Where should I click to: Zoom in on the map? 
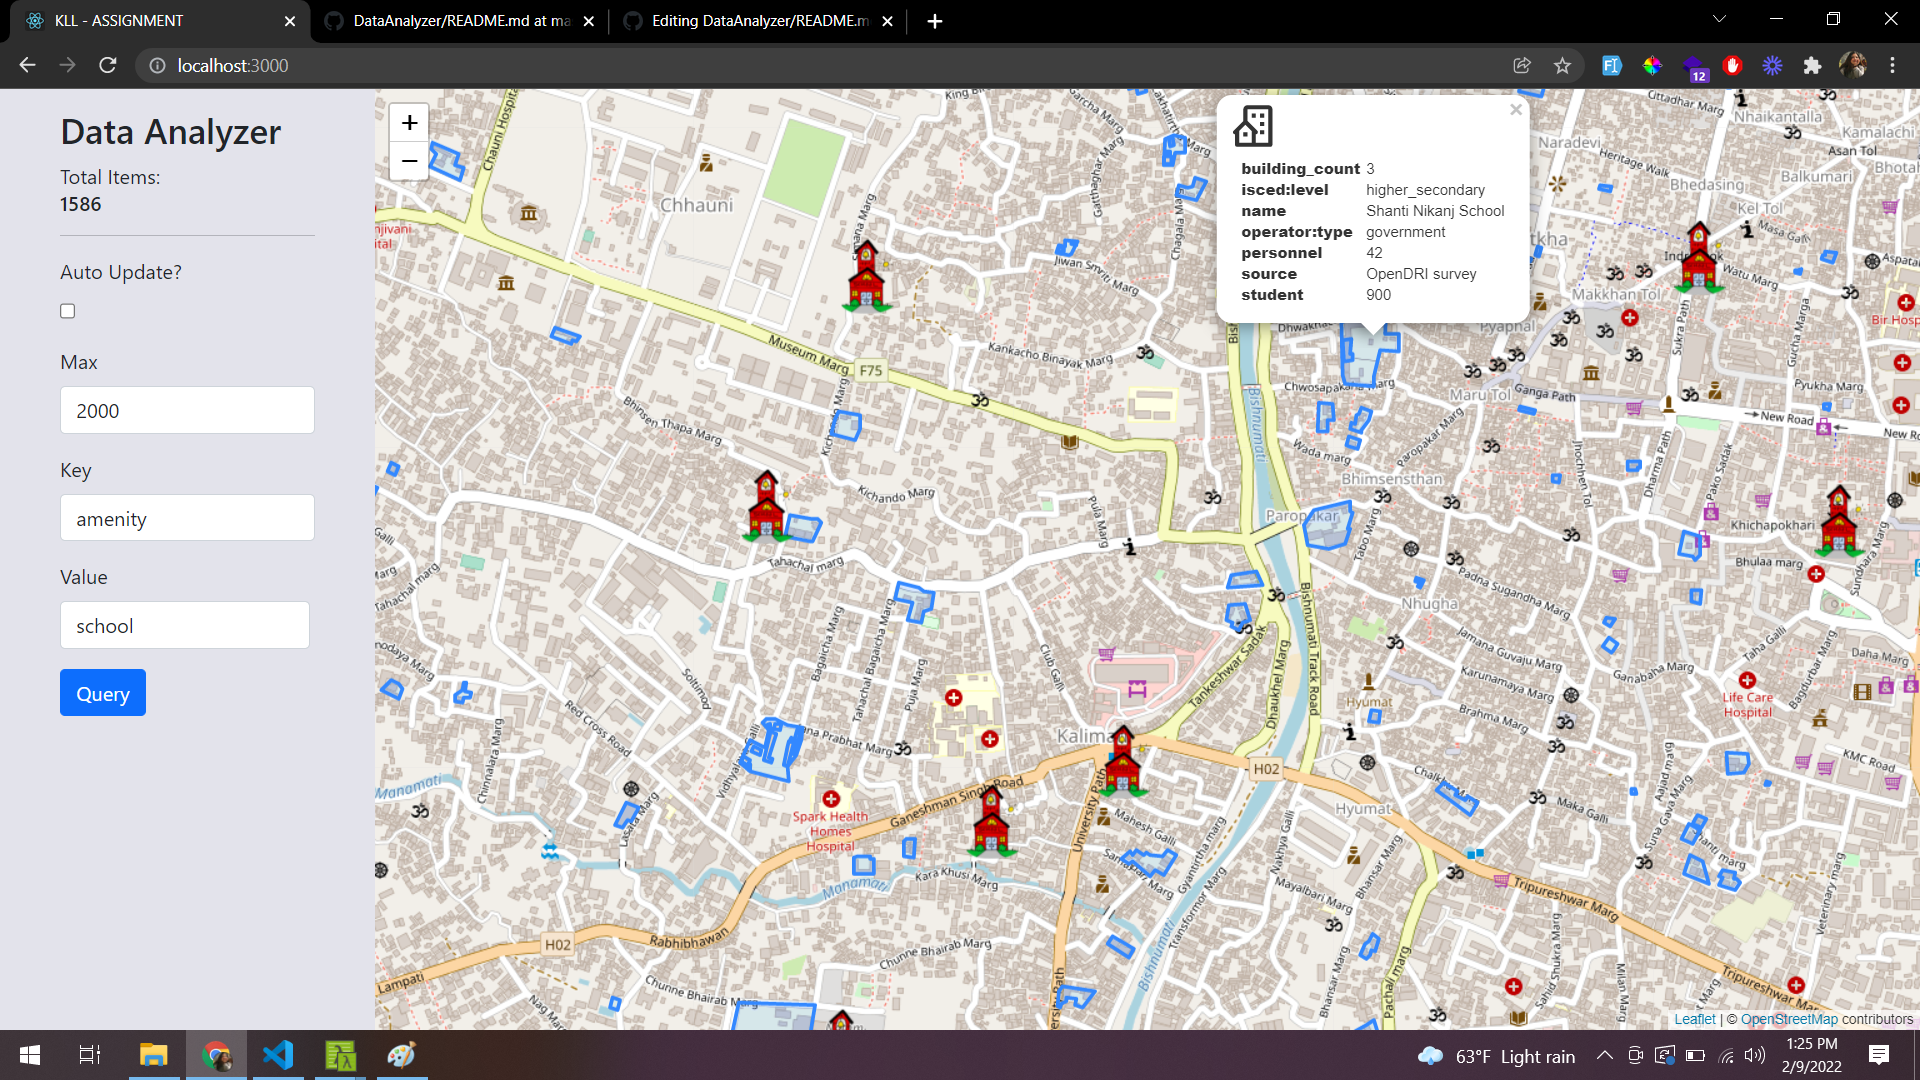coord(409,123)
